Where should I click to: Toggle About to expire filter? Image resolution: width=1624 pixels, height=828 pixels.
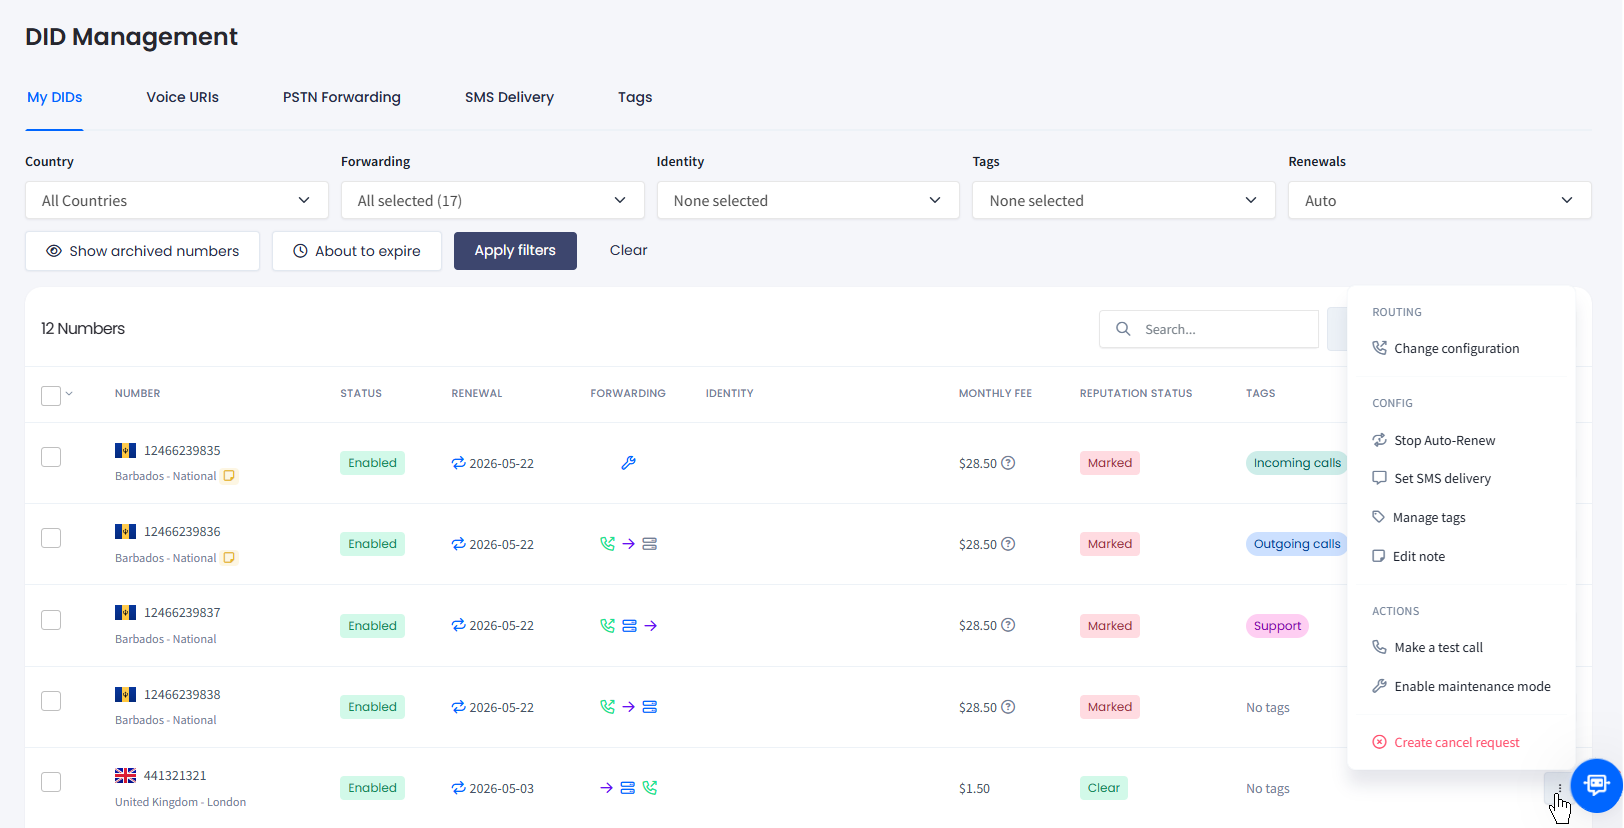point(357,251)
